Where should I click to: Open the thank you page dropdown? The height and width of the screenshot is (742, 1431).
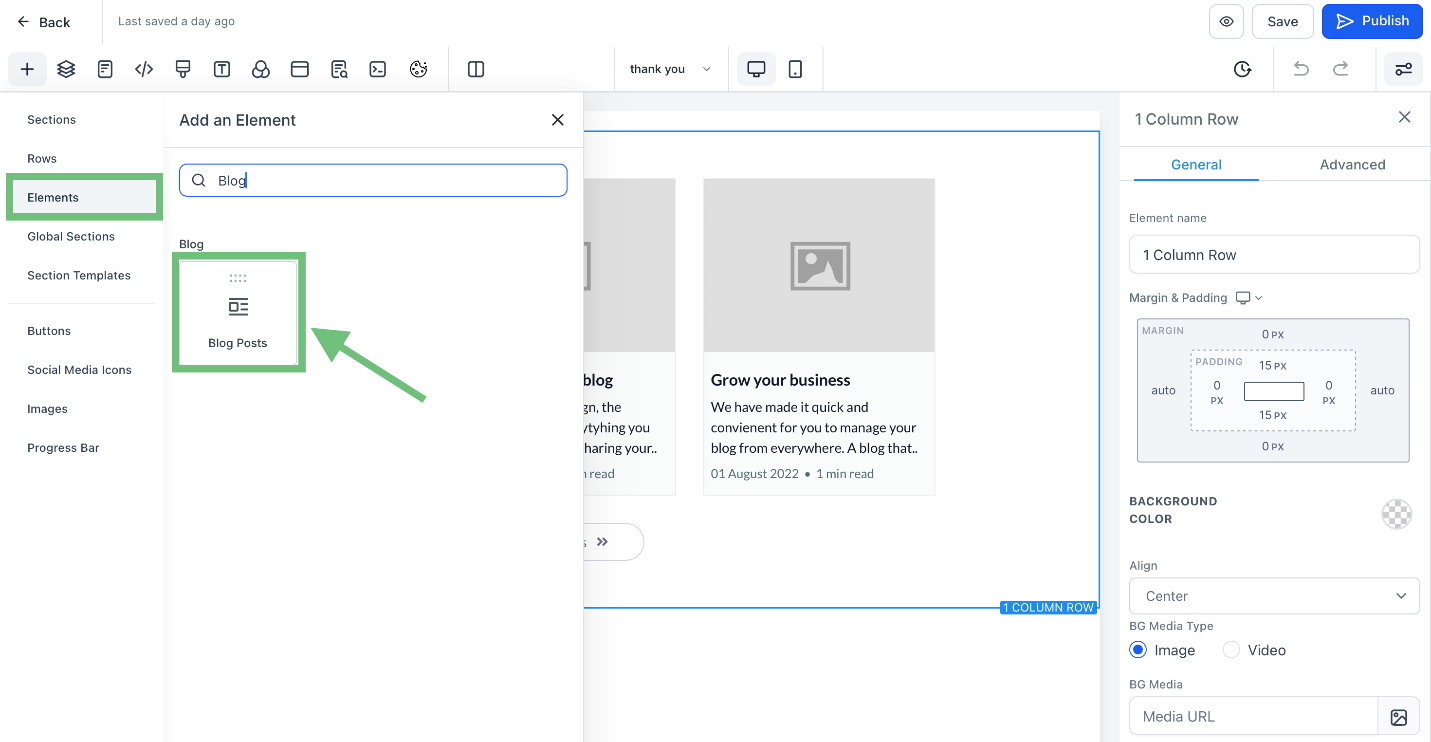pos(670,69)
